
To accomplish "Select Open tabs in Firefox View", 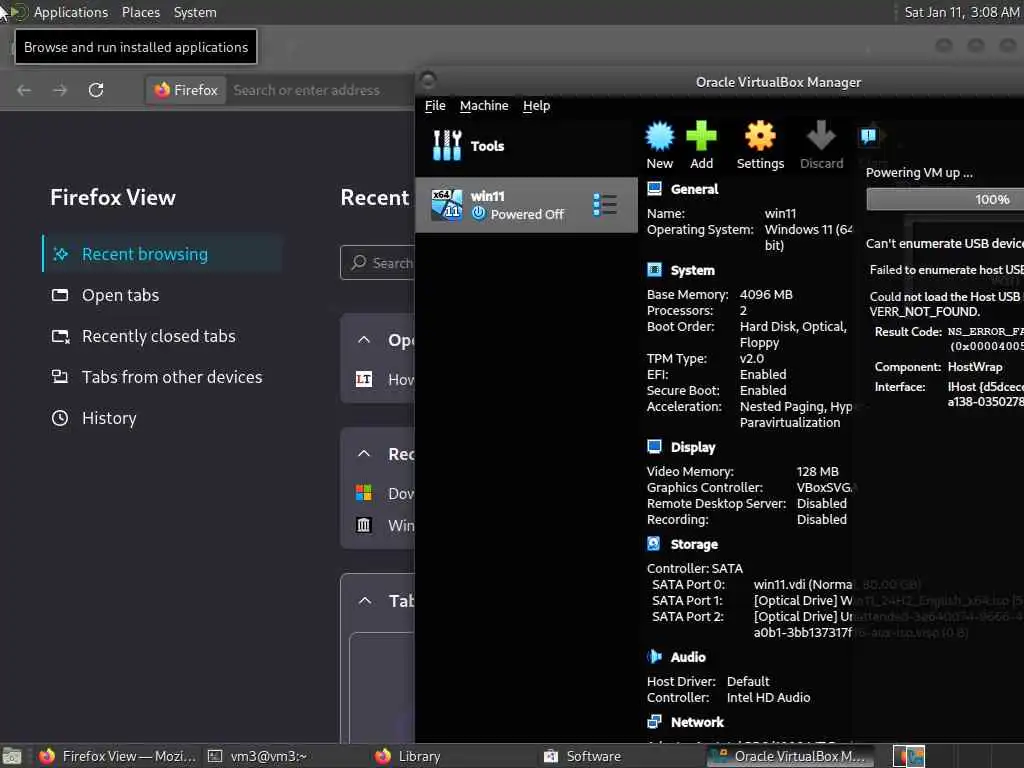I will [x=163, y=295].
